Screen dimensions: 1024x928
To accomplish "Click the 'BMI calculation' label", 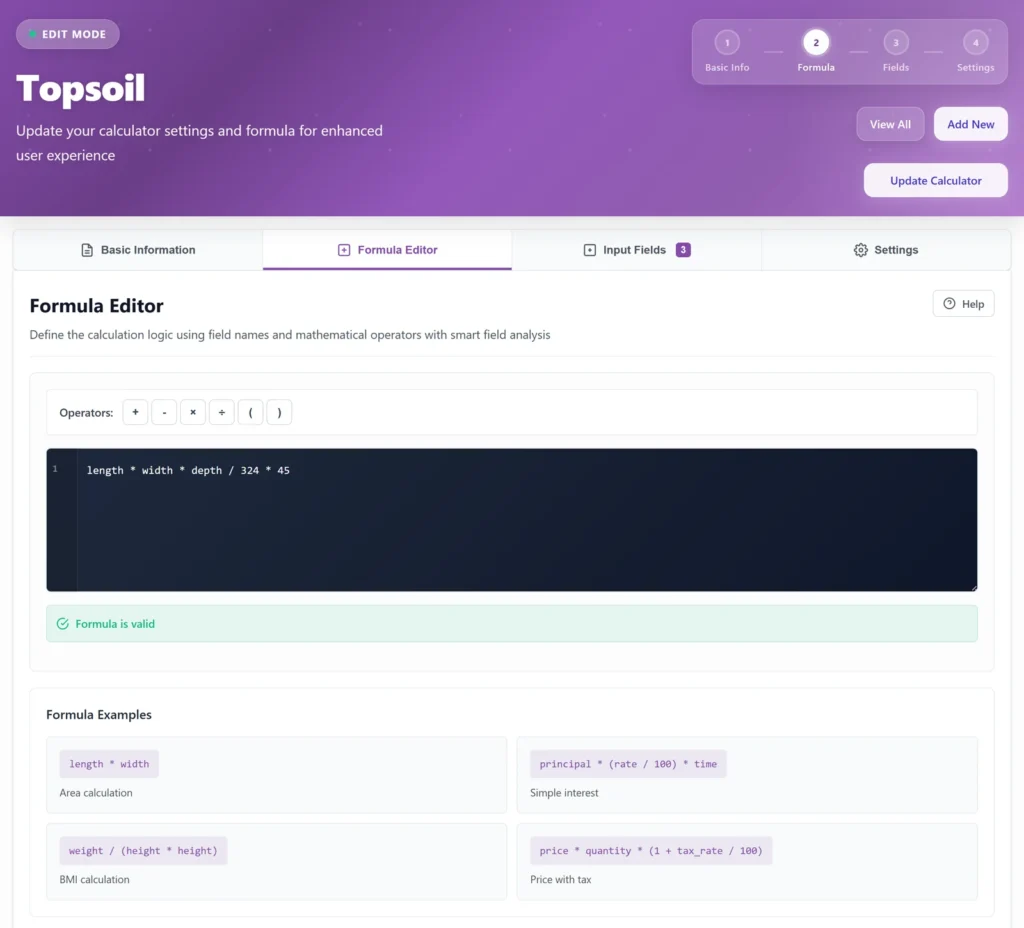I will tap(95, 880).
